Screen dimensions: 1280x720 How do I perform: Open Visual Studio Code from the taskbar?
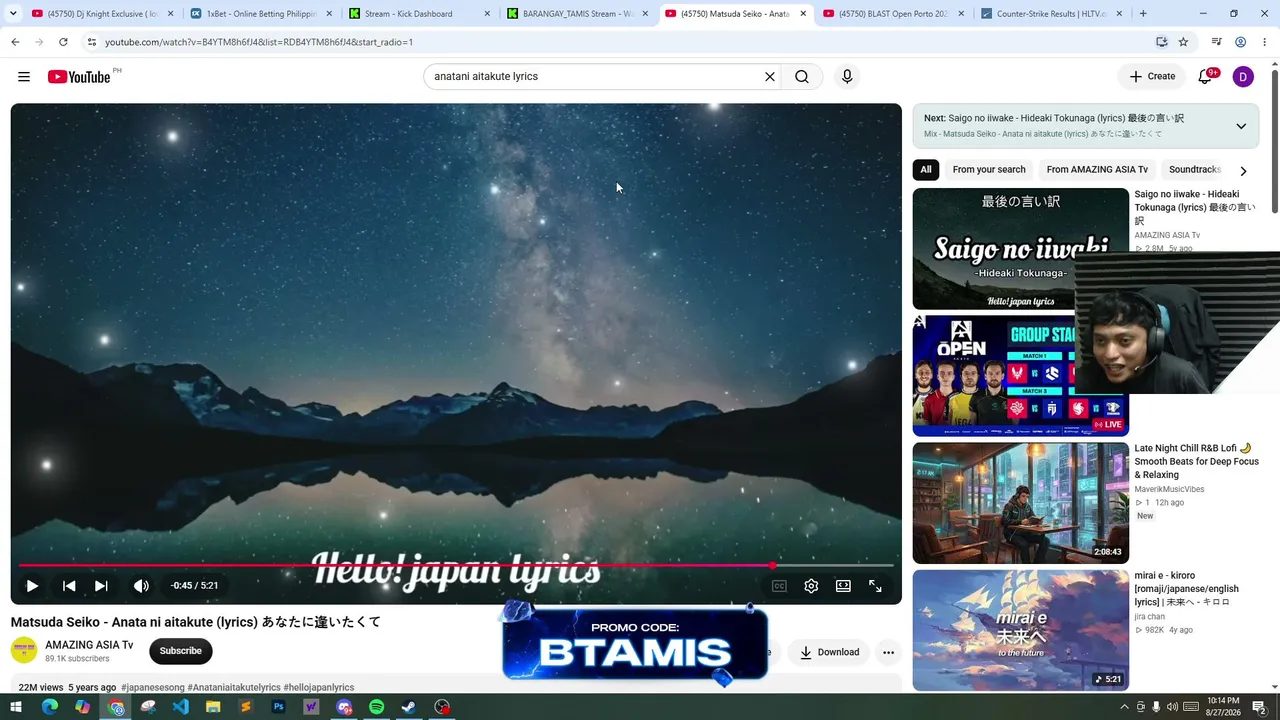pos(180,707)
